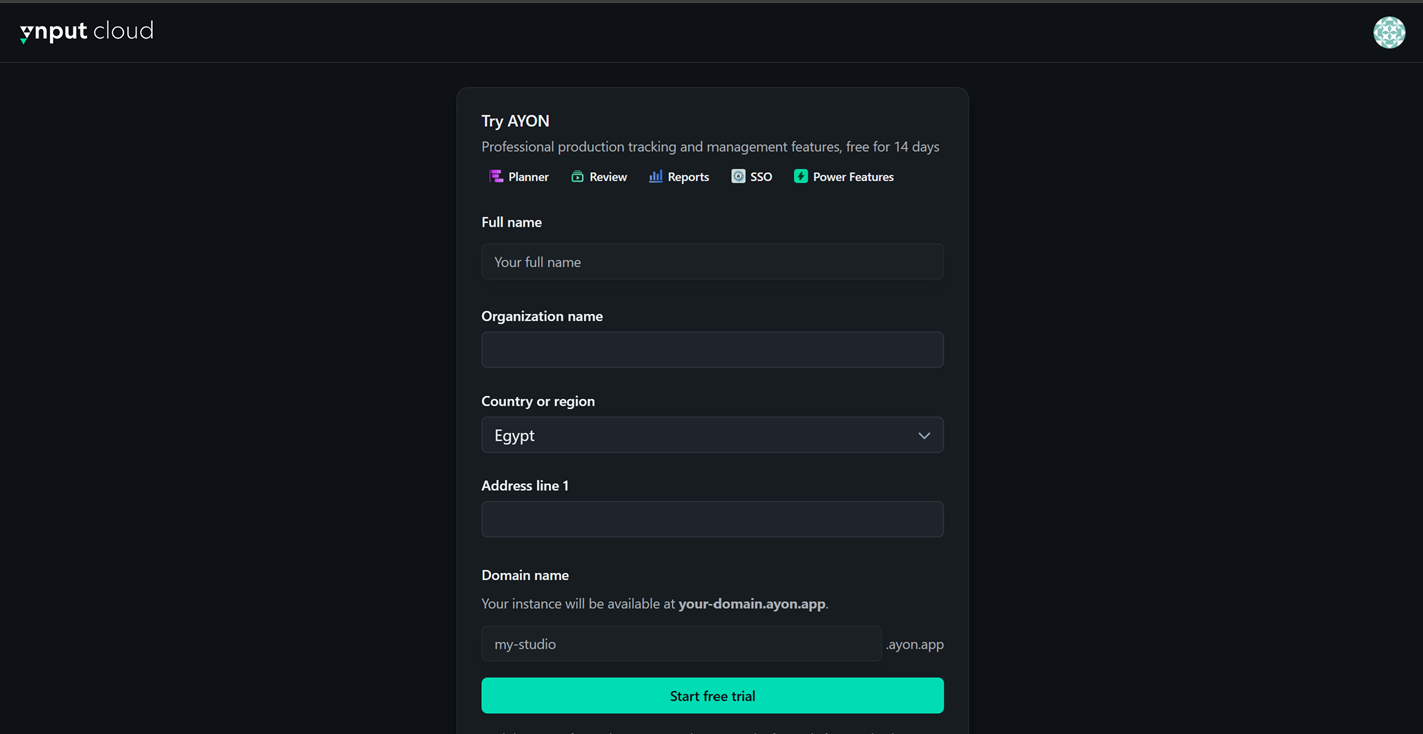The height and width of the screenshot is (734, 1423).
Task: Focus the Full name input field
Action: (x=712, y=262)
